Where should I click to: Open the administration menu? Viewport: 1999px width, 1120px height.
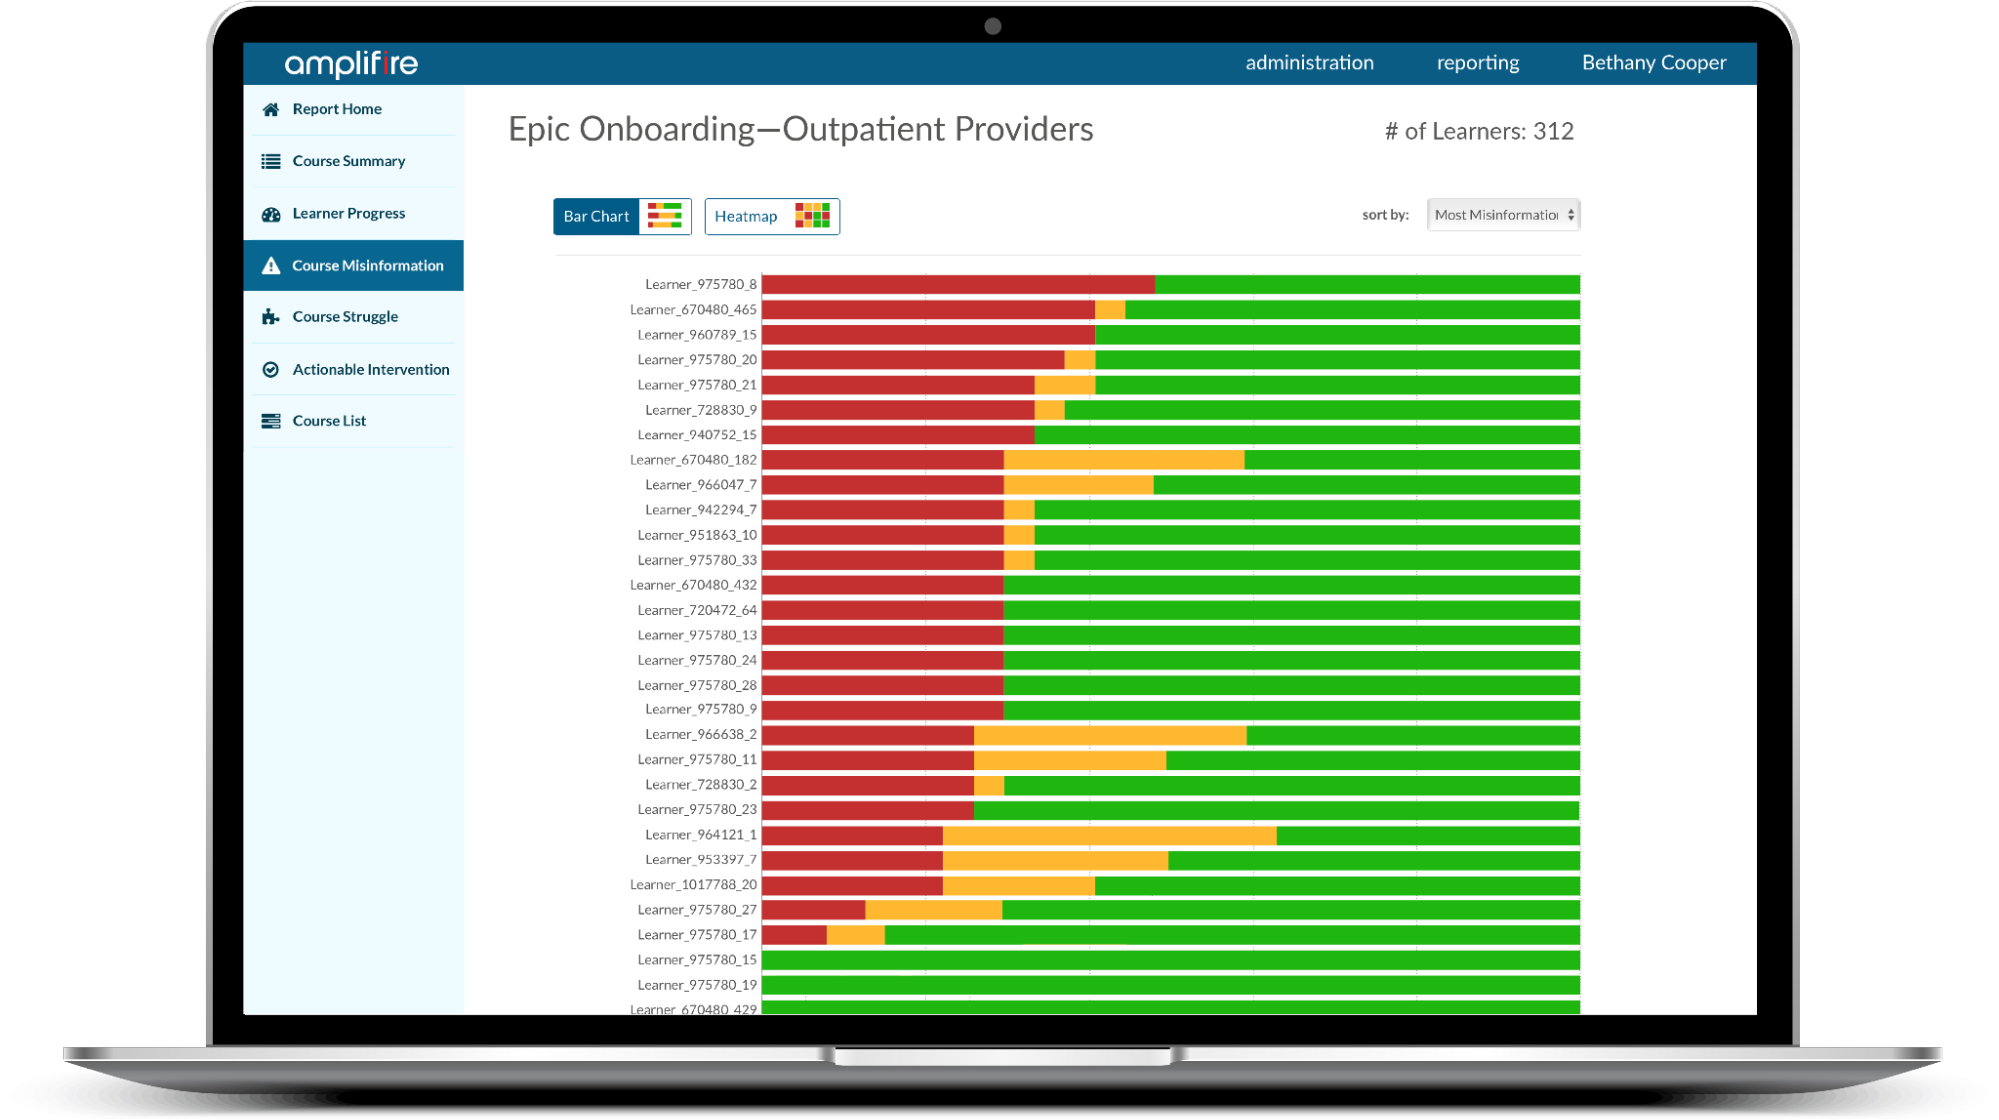[x=1309, y=63]
